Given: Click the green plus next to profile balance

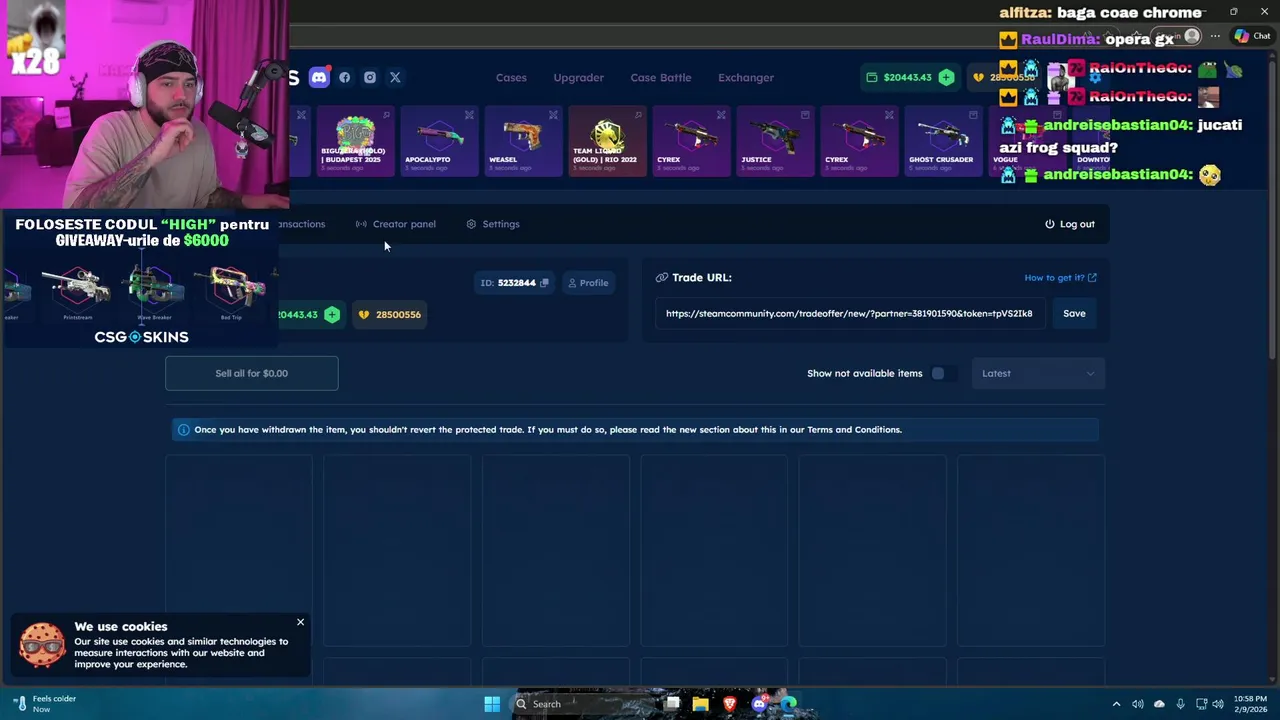Looking at the screenshot, I should [332, 314].
